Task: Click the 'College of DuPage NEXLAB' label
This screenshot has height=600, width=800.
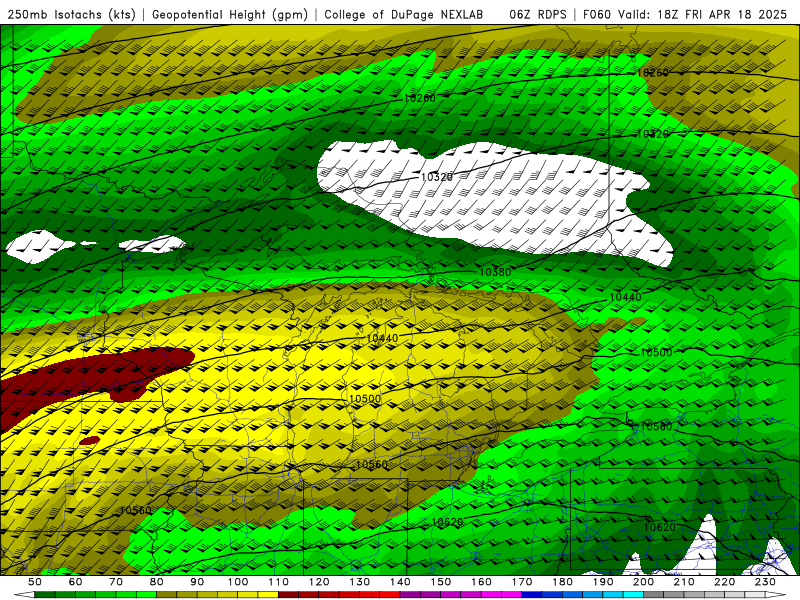Action: (404, 15)
